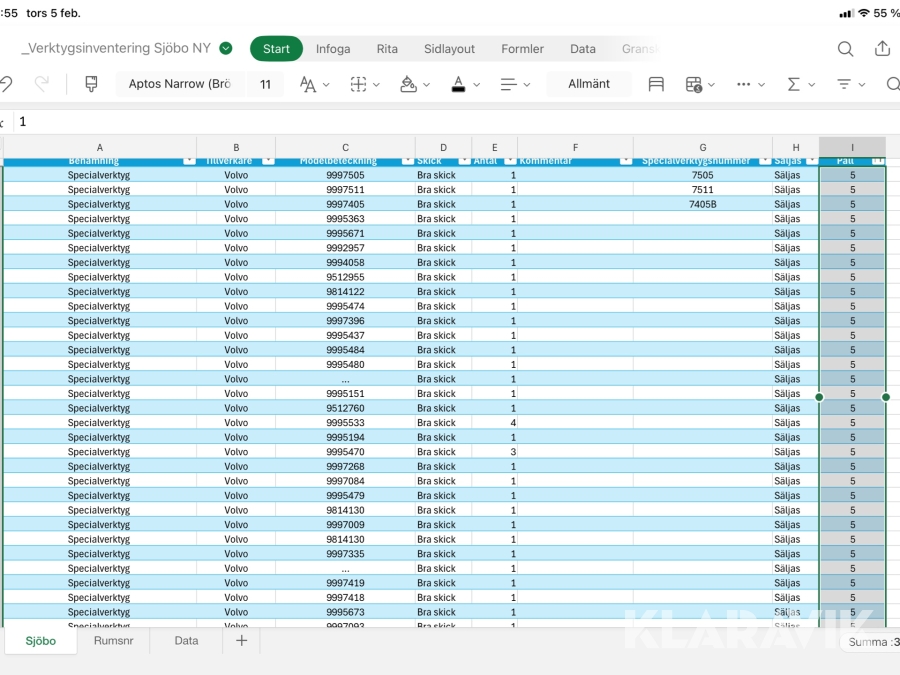Add a new sheet with plus button
This screenshot has height=675, width=900.
point(241,641)
